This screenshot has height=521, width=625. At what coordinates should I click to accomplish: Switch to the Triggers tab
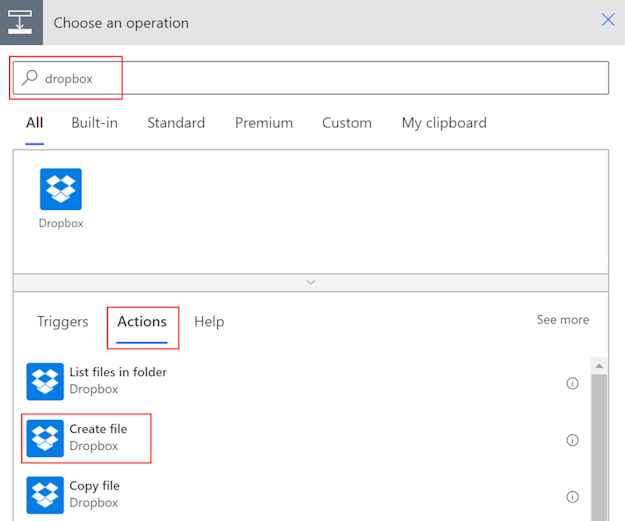tap(63, 322)
